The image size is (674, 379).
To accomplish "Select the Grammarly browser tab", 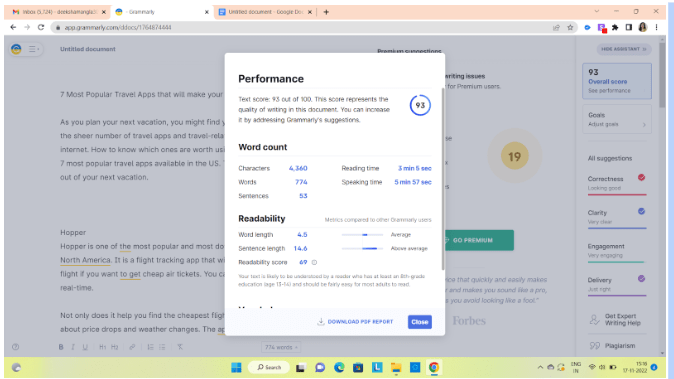I will pyautogui.click(x=162, y=12).
